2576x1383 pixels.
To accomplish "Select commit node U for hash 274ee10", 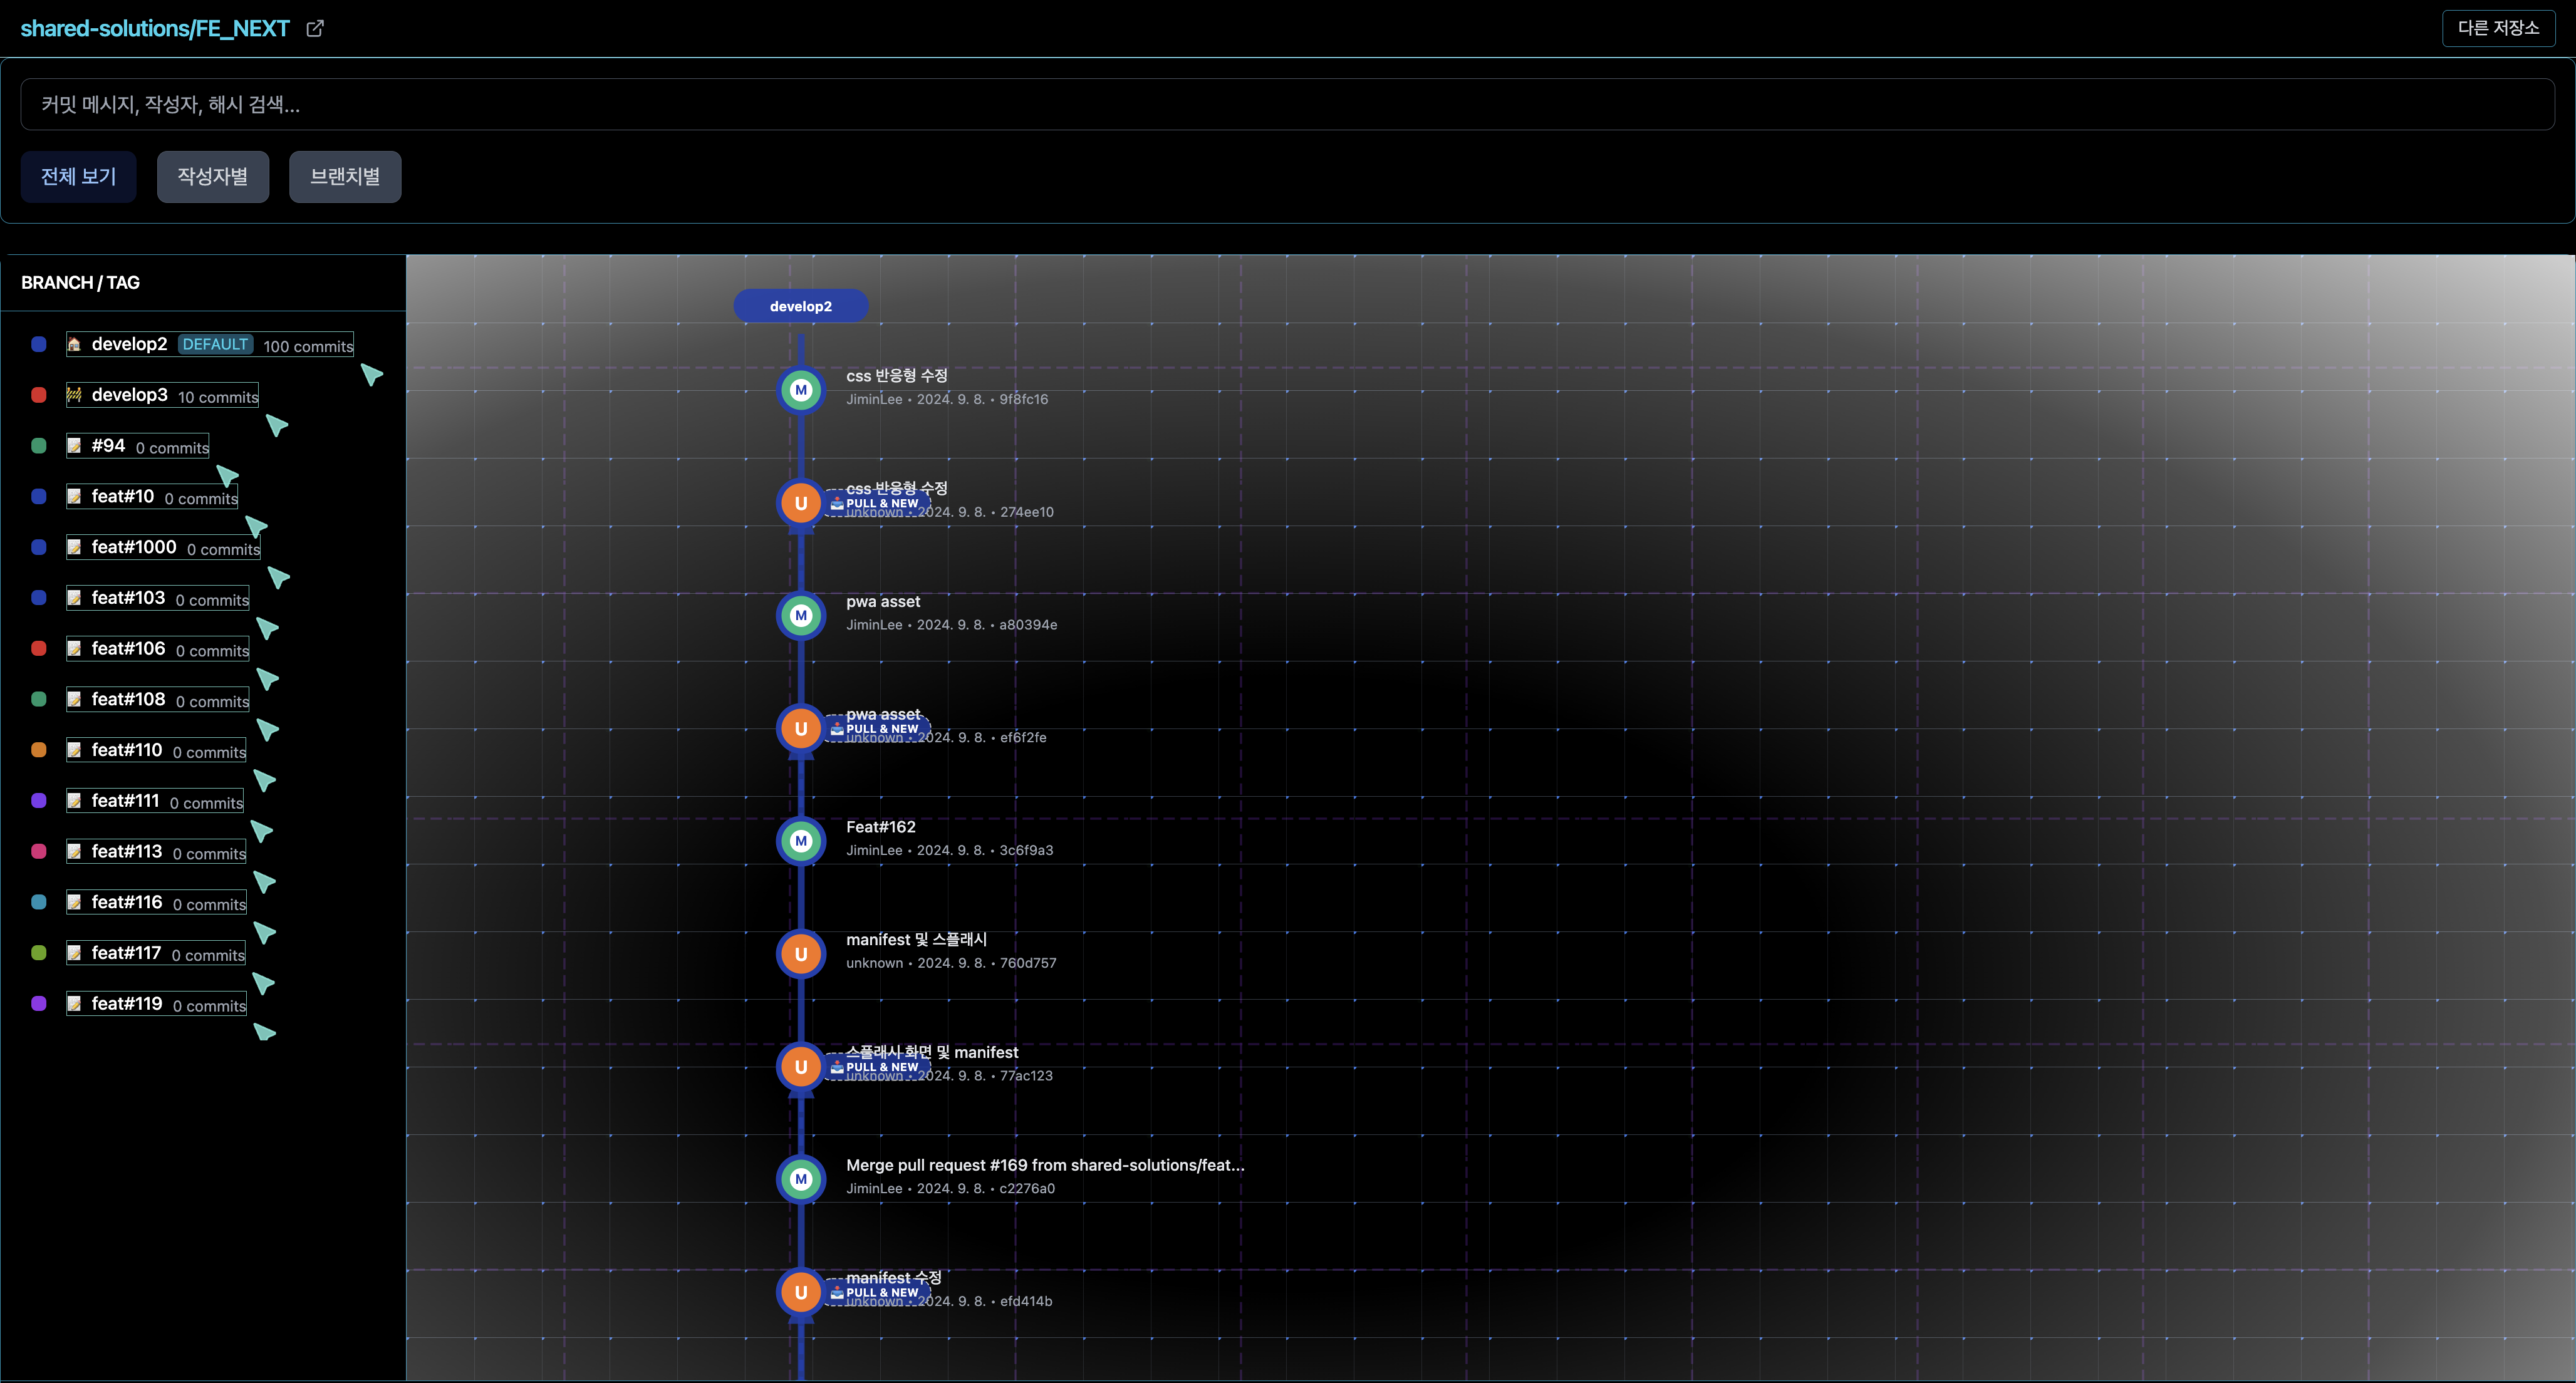I will pyautogui.click(x=801, y=503).
